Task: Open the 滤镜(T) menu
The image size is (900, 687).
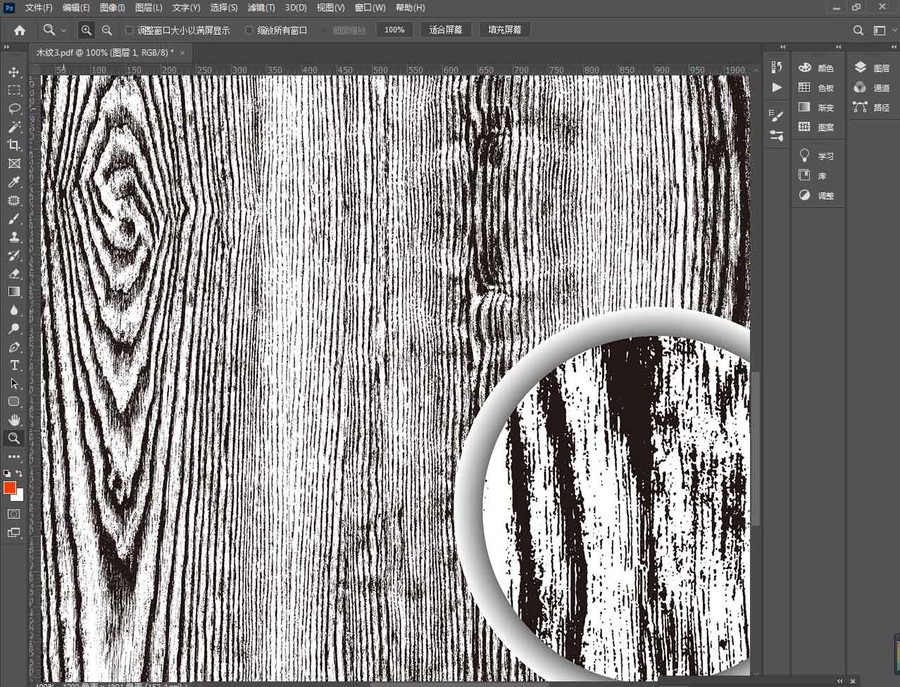Action: pyautogui.click(x=261, y=7)
